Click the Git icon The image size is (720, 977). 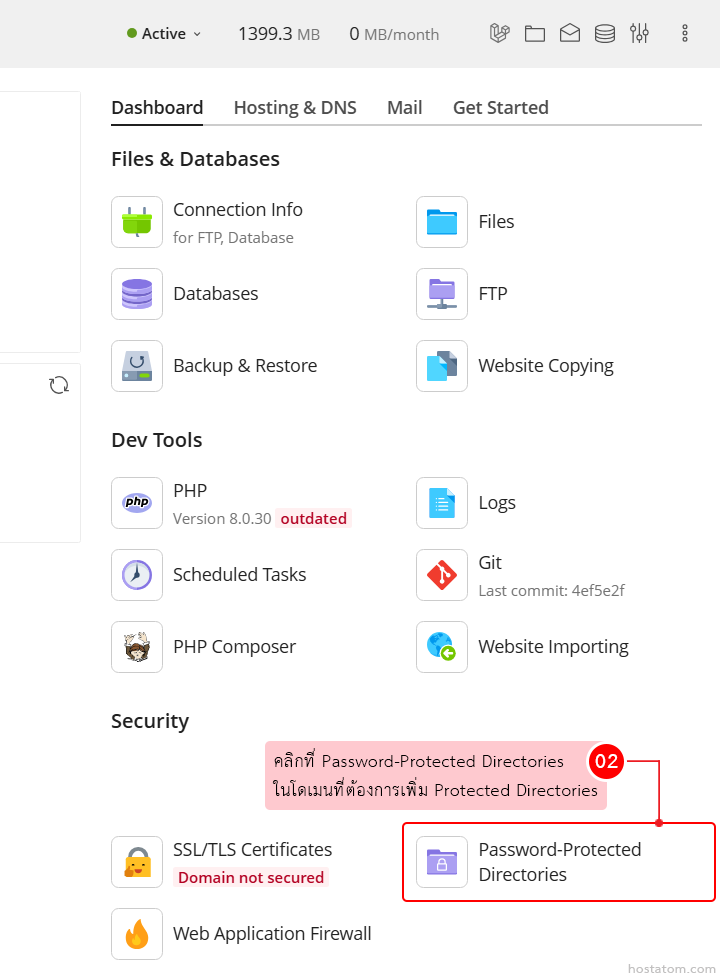point(442,575)
